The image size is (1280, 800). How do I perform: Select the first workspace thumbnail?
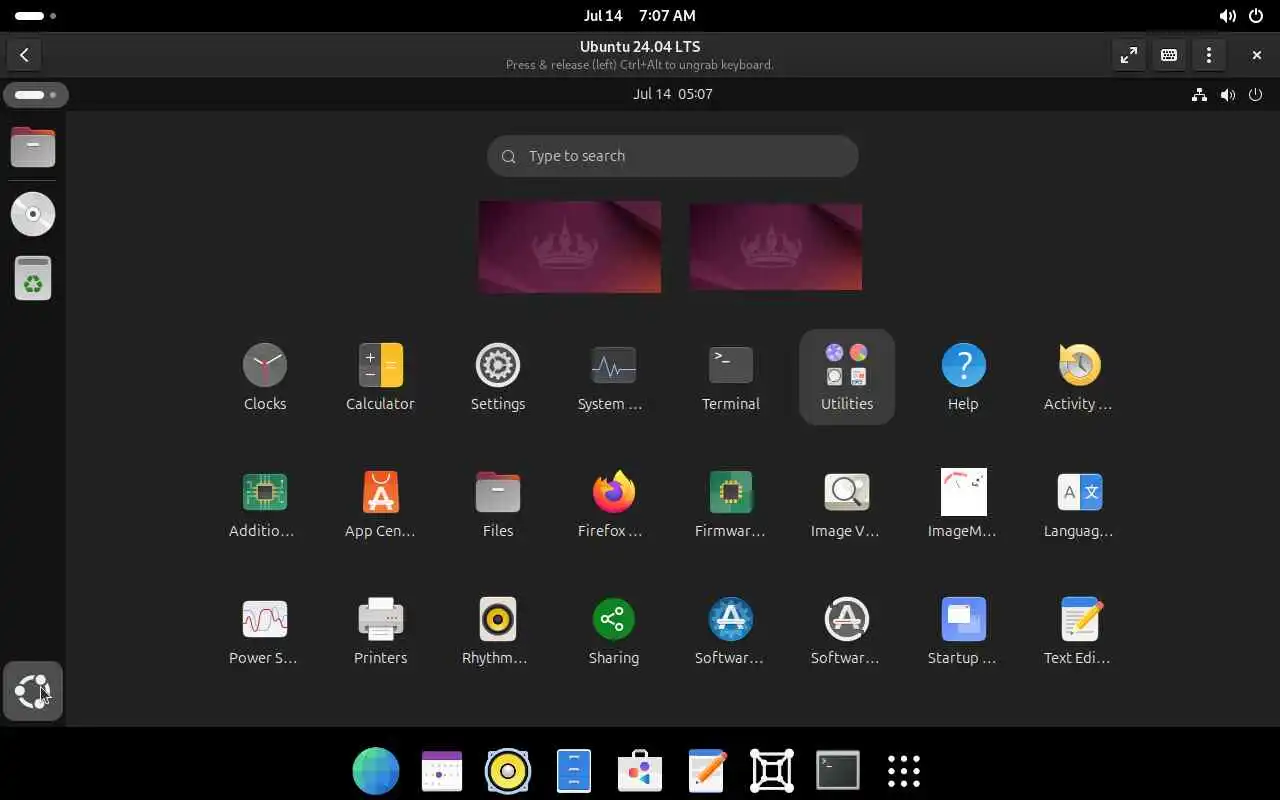tap(570, 247)
